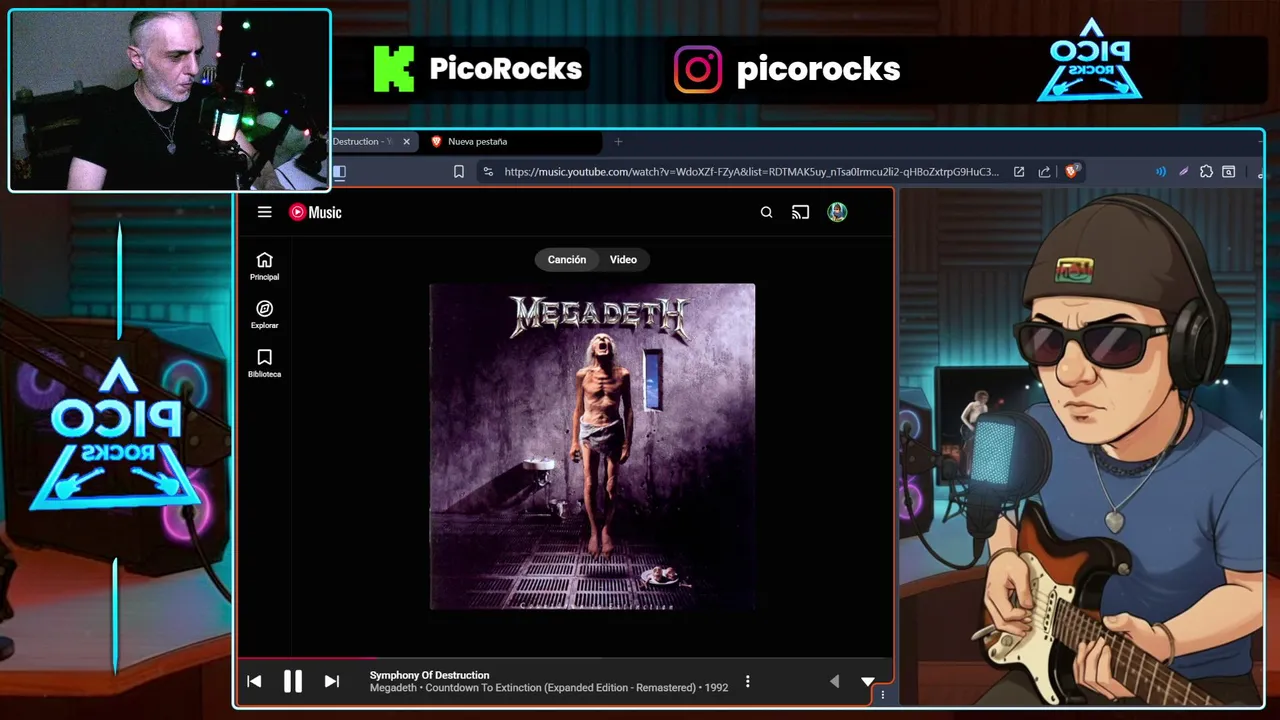Click the music.youtube.com URL field
The image size is (1280, 720).
pos(751,172)
